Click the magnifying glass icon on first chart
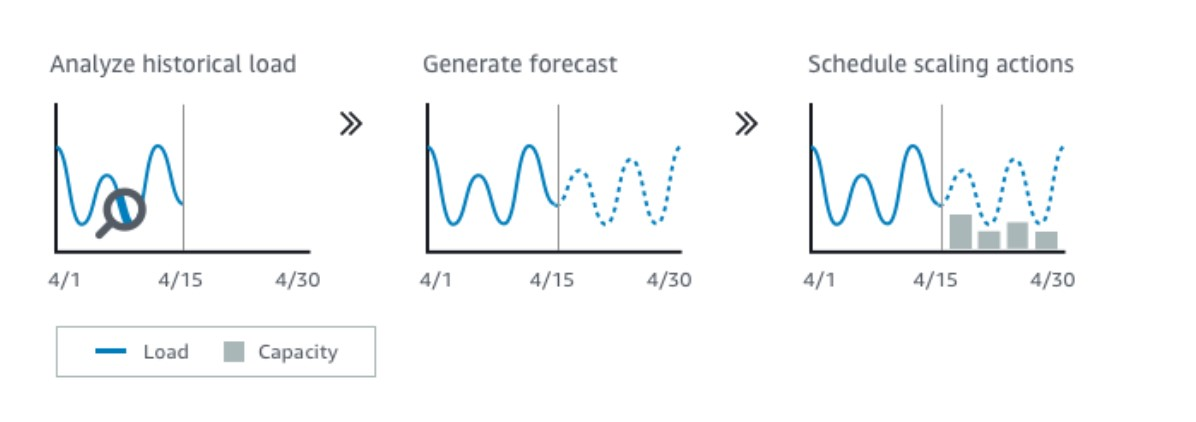Image resolution: width=1196 pixels, height=422 pixels. [121, 212]
